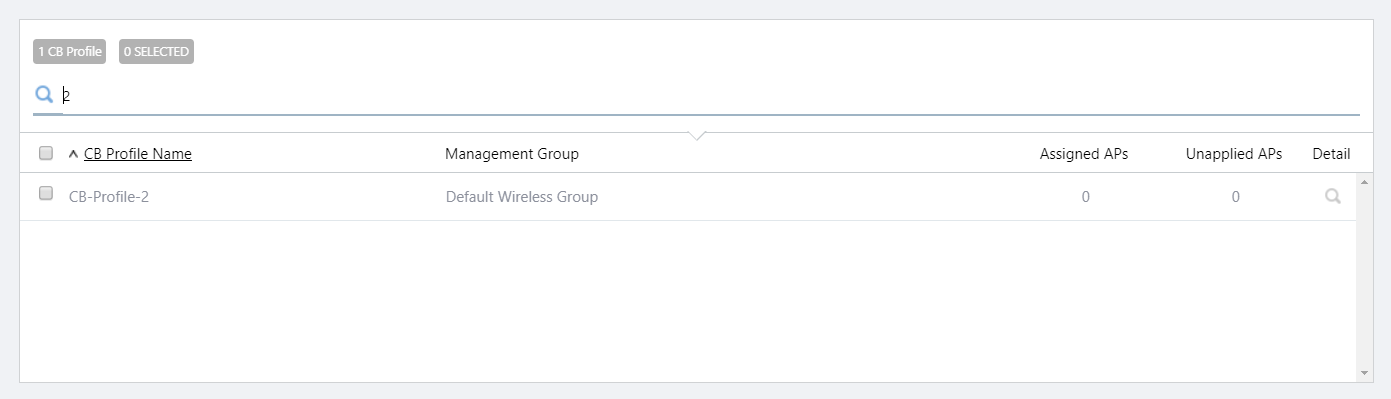Screen dimensions: 1391x399
Task: Click the vertical scrollbar track
Action: tap(1364, 278)
